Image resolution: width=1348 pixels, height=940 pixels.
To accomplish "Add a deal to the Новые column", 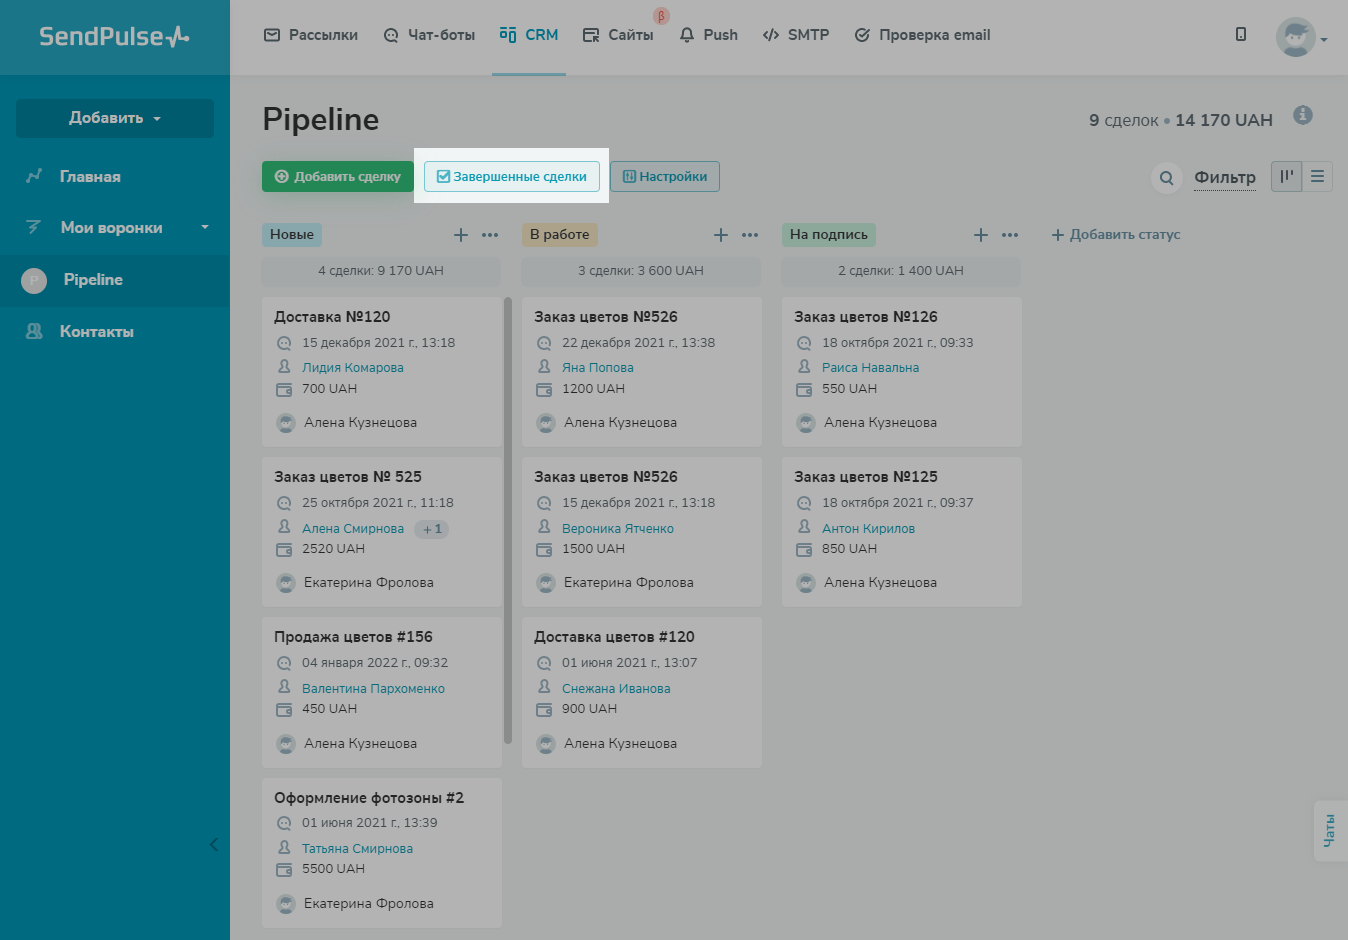I will point(461,235).
